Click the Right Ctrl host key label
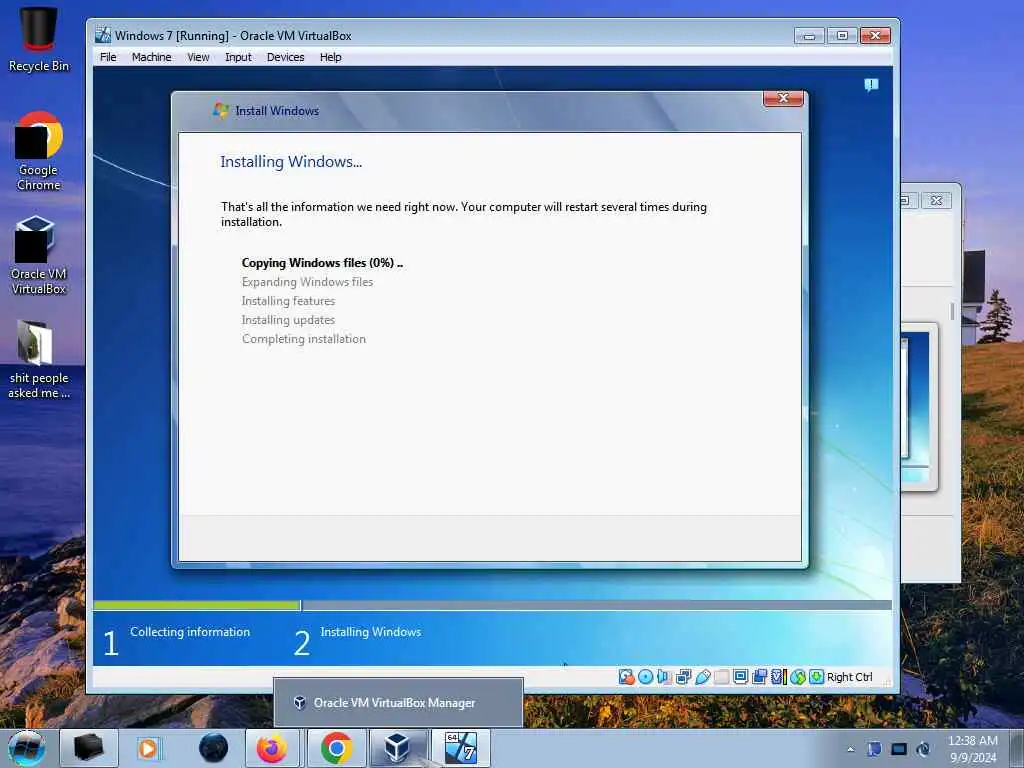 (x=849, y=677)
